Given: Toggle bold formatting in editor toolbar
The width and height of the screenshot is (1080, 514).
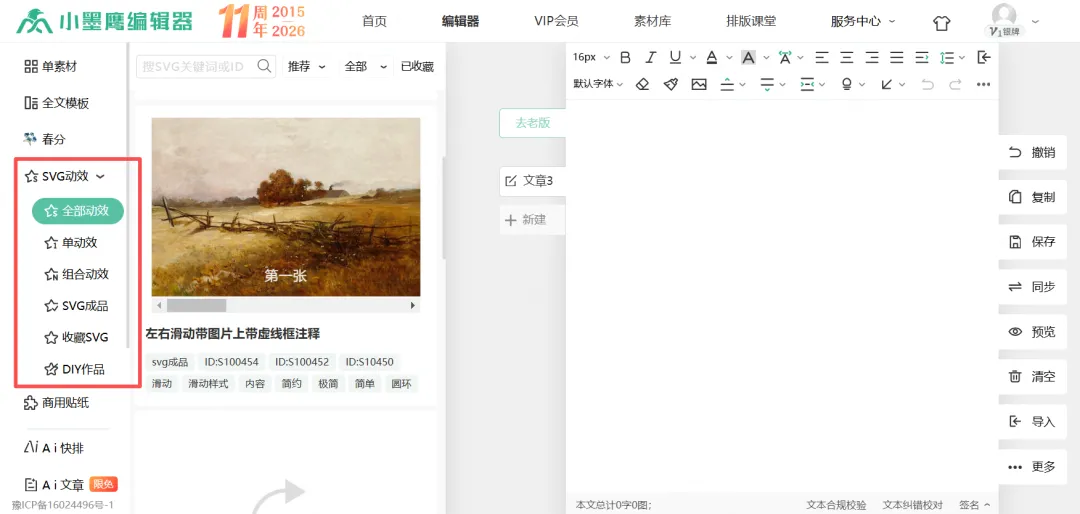Looking at the screenshot, I should pyautogui.click(x=625, y=57).
